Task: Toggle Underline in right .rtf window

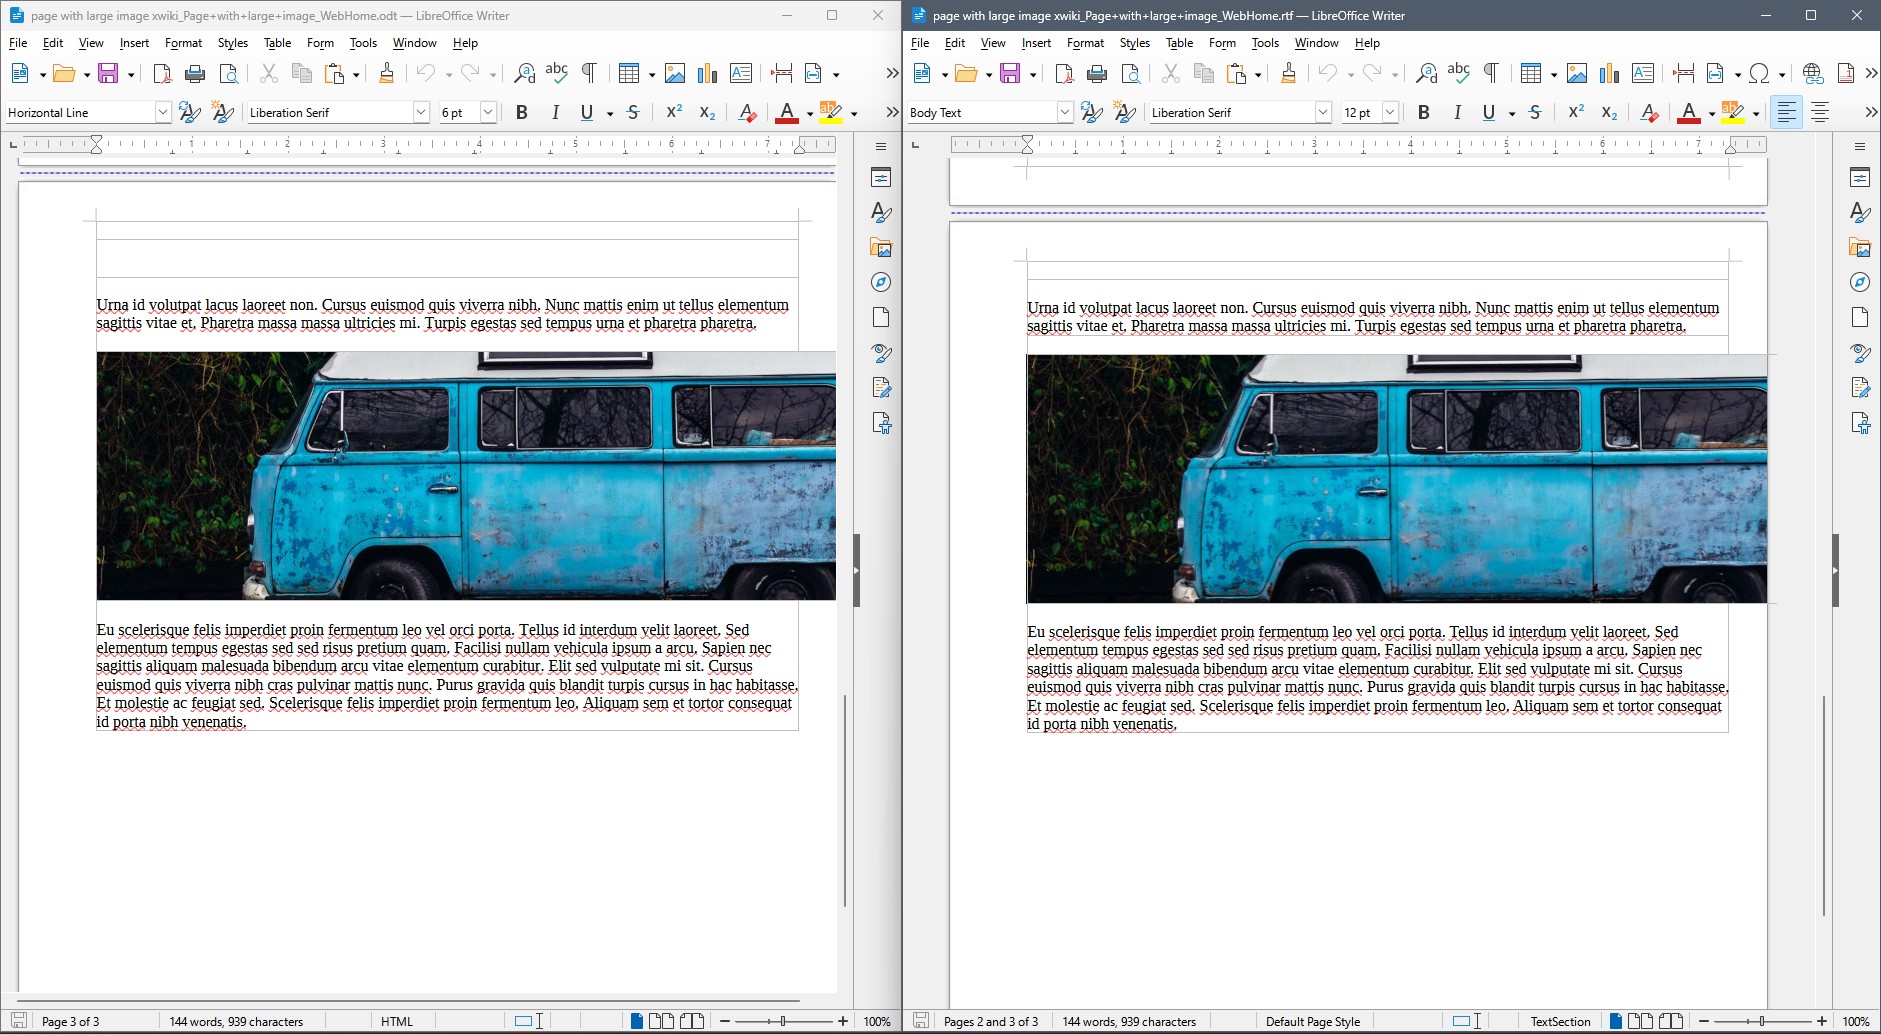Action: pos(1489,112)
